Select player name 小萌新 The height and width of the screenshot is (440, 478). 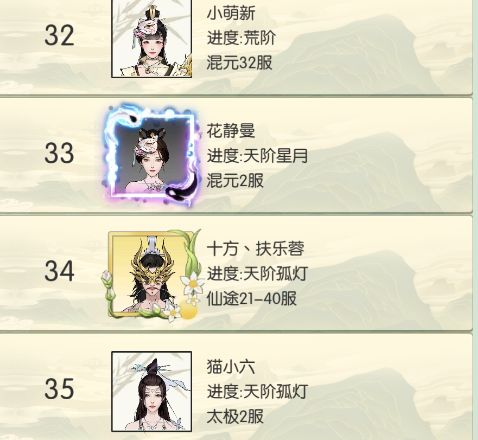pyautogui.click(x=231, y=14)
